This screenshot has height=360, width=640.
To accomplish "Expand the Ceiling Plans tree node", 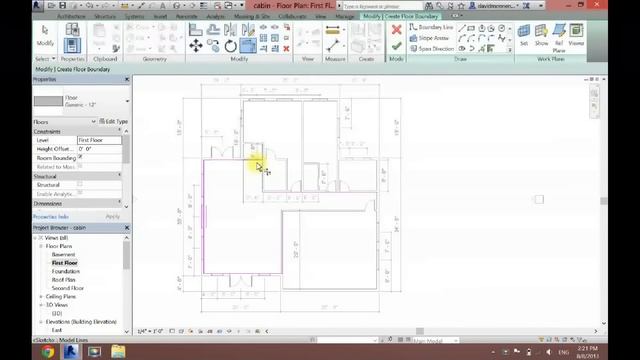I will [41, 296].
